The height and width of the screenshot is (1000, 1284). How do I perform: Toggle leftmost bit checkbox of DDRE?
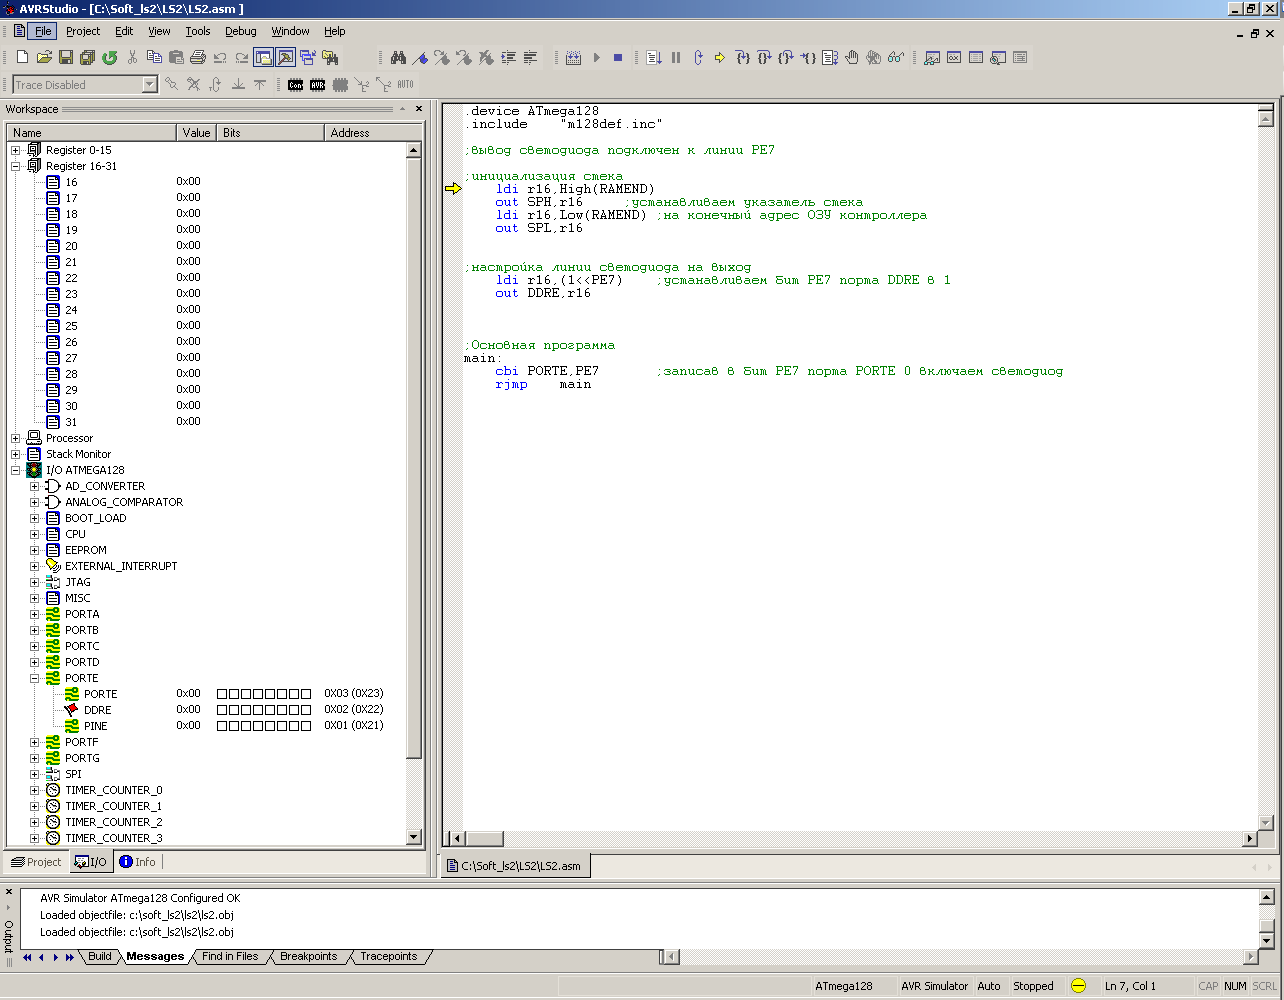222,710
